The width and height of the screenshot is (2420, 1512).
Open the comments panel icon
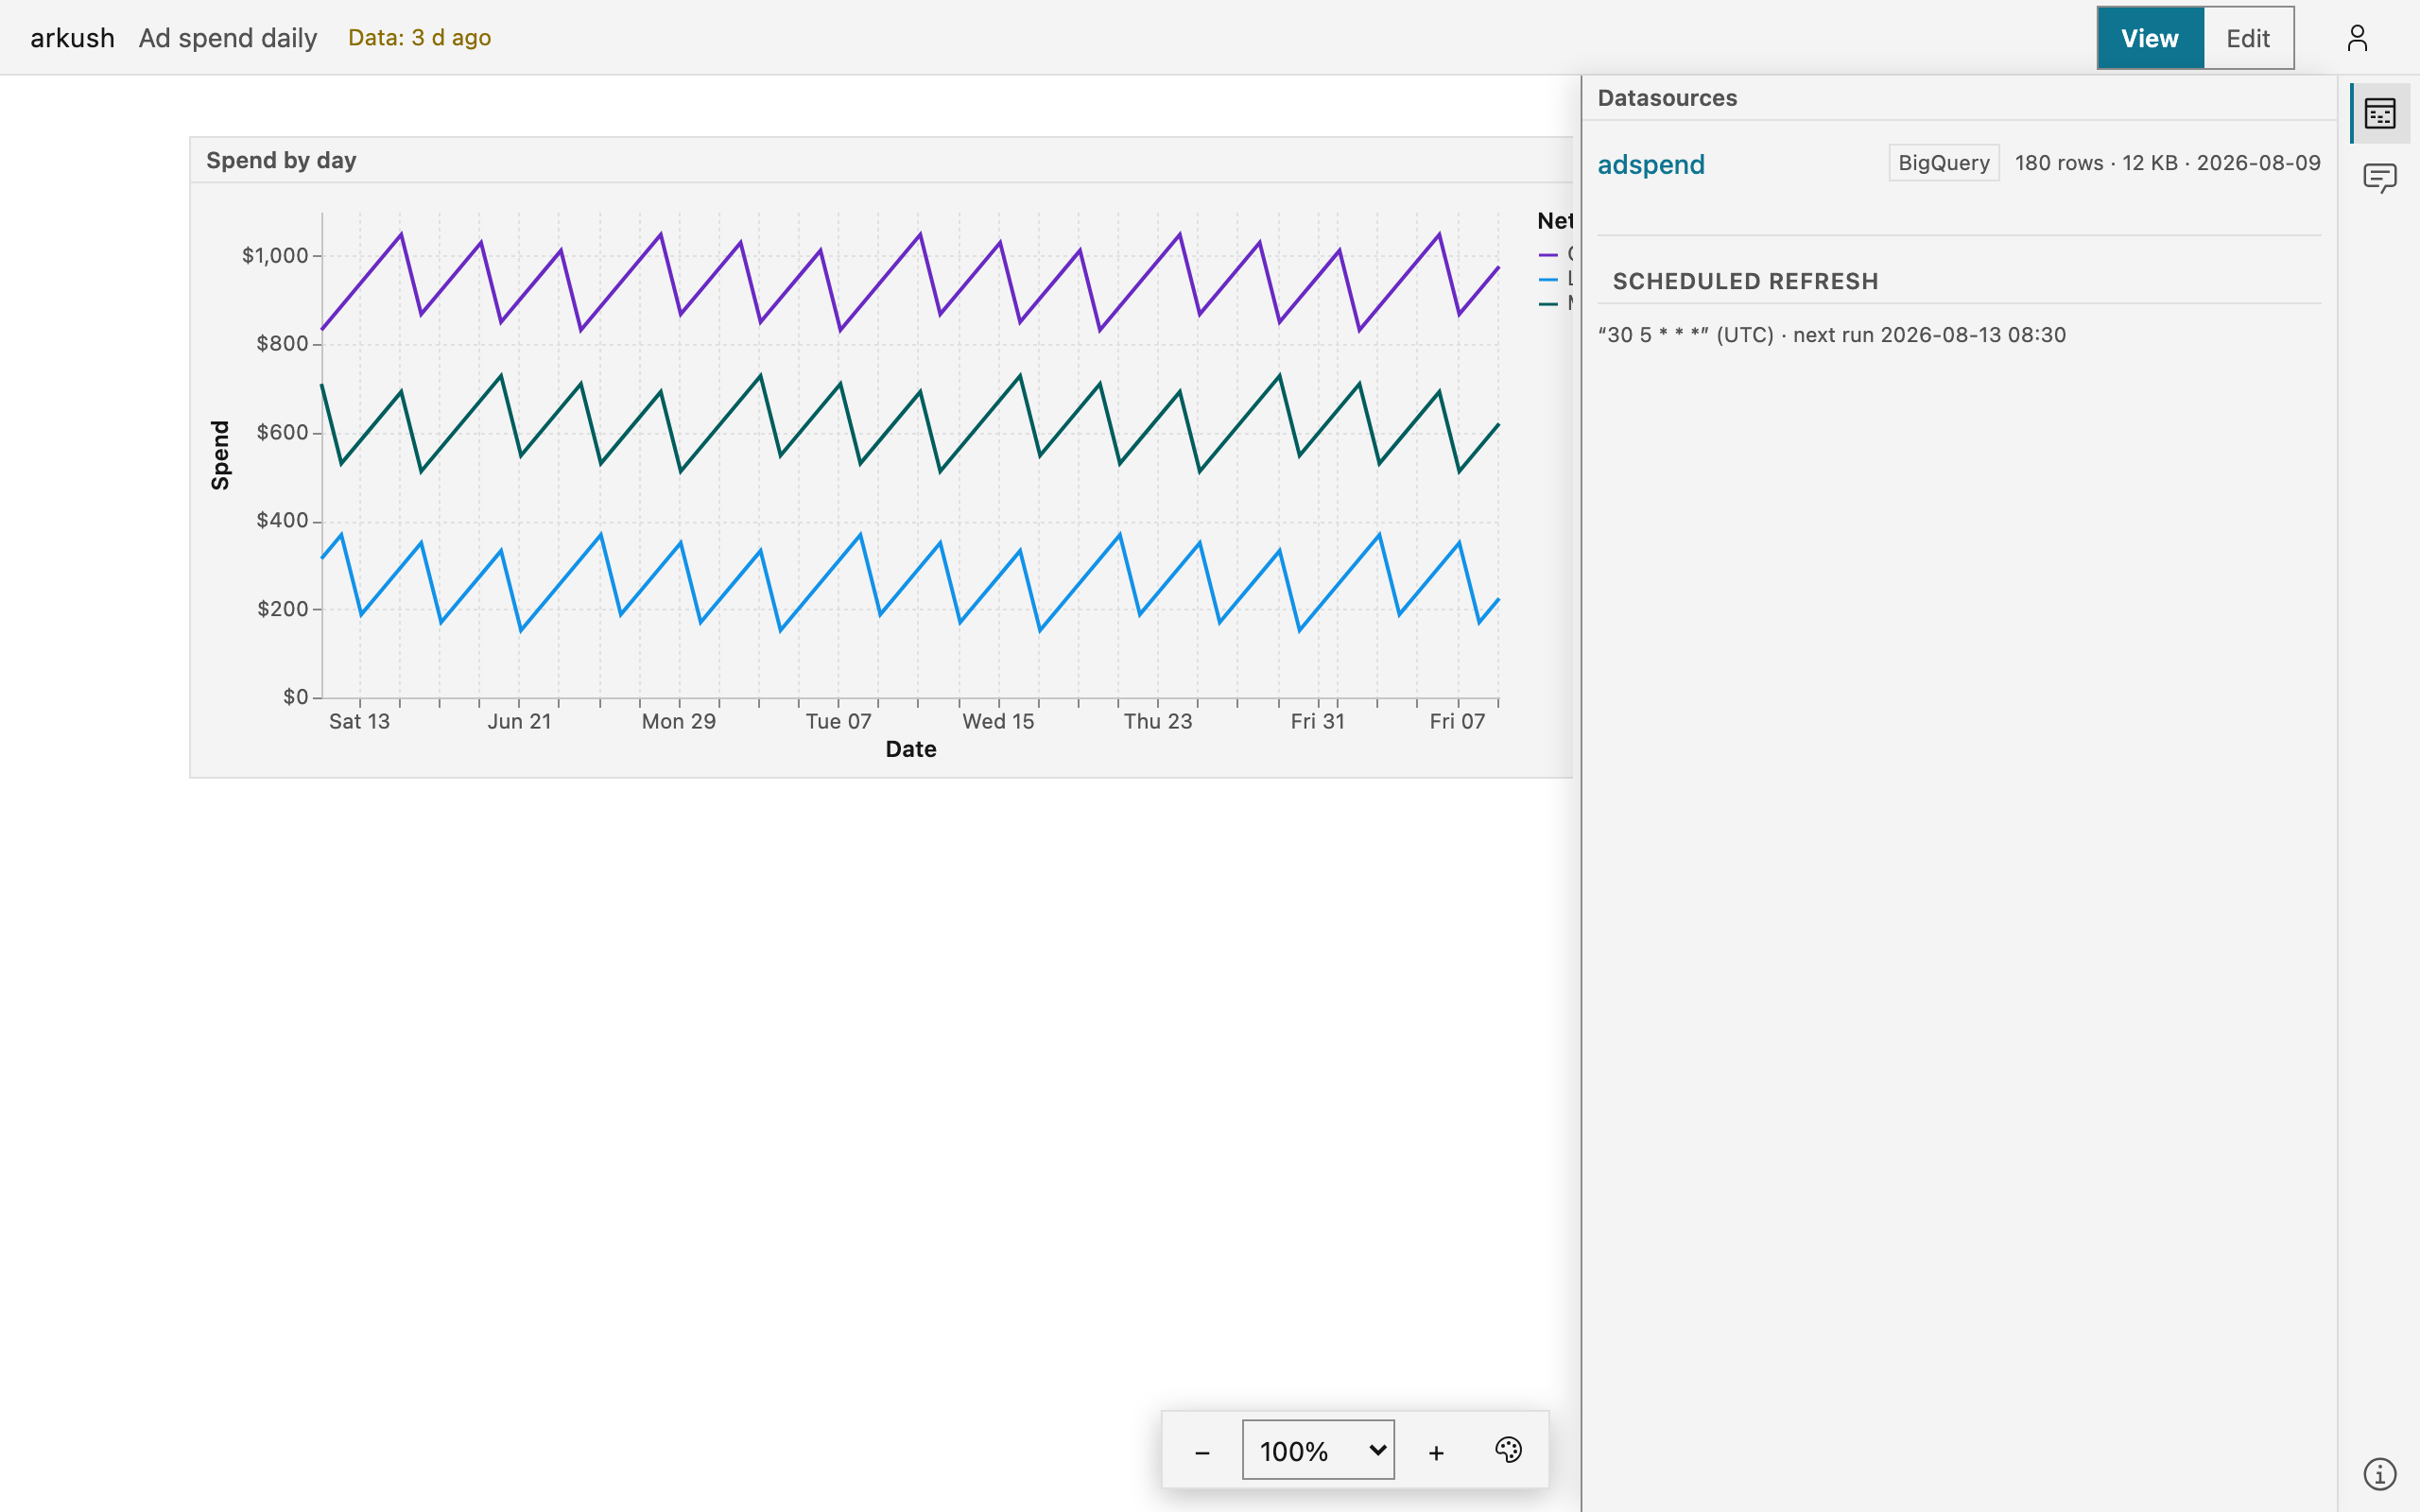[x=2380, y=179]
